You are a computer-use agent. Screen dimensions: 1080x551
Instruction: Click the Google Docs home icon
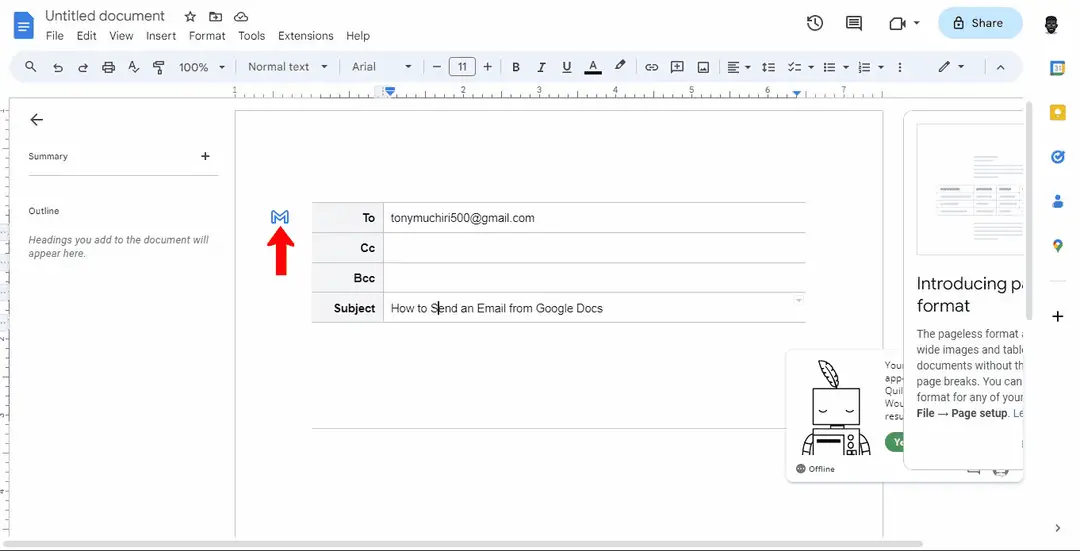[x=24, y=25]
